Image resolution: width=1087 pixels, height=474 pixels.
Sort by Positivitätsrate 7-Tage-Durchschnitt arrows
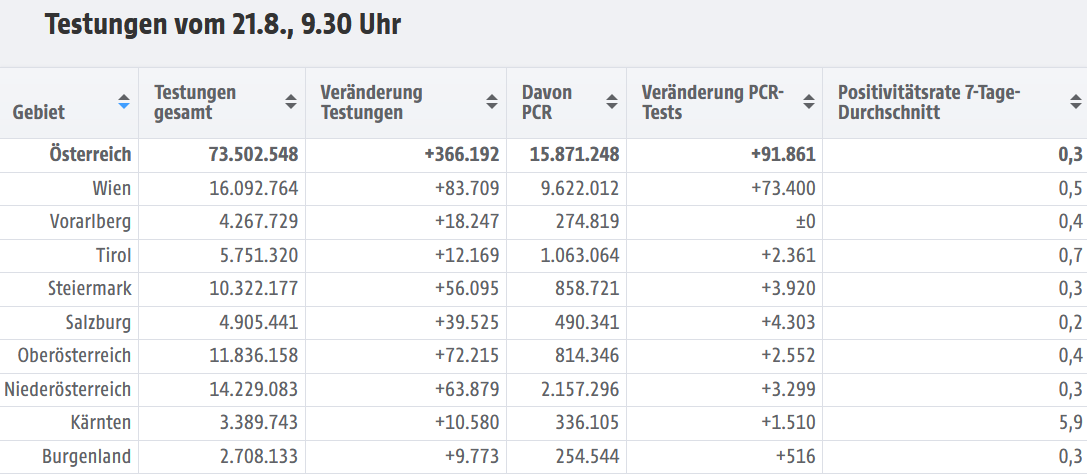coord(1075,102)
